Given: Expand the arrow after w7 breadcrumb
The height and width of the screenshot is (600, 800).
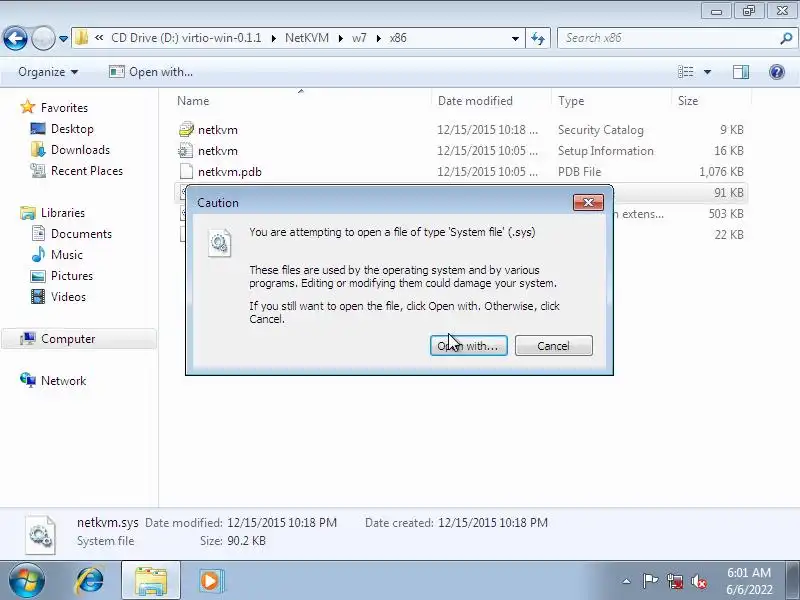Looking at the screenshot, I should [x=379, y=38].
